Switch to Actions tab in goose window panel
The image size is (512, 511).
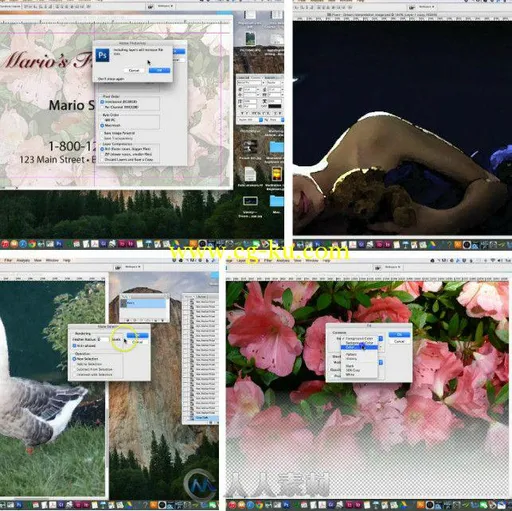202,296
